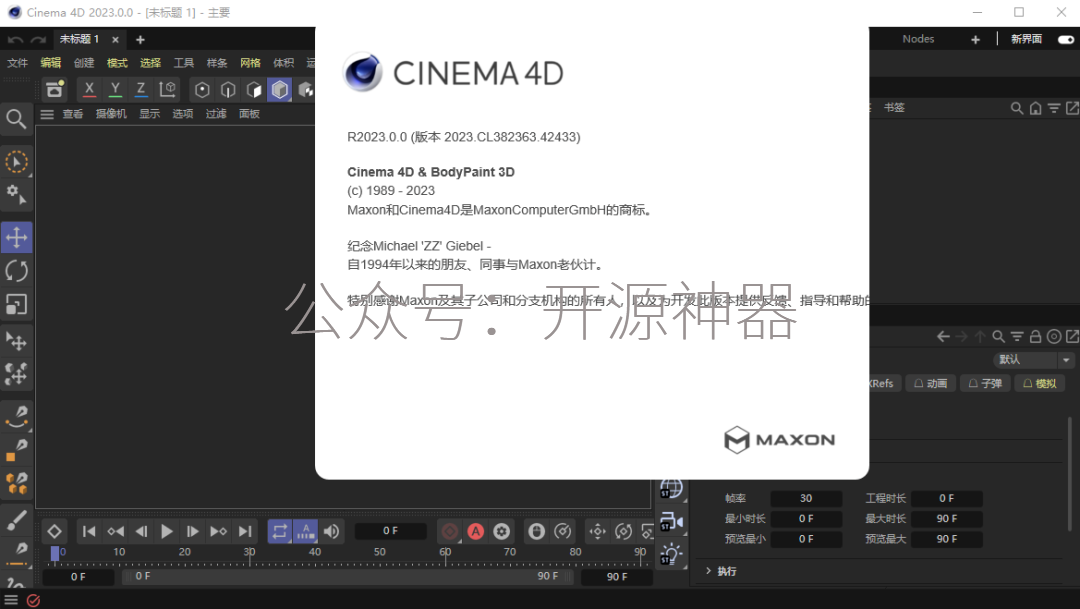This screenshot has width=1080, height=609.
Task: Close the 未标题 1 document tab
Action: pyautogui.click(x=115, y=40)
